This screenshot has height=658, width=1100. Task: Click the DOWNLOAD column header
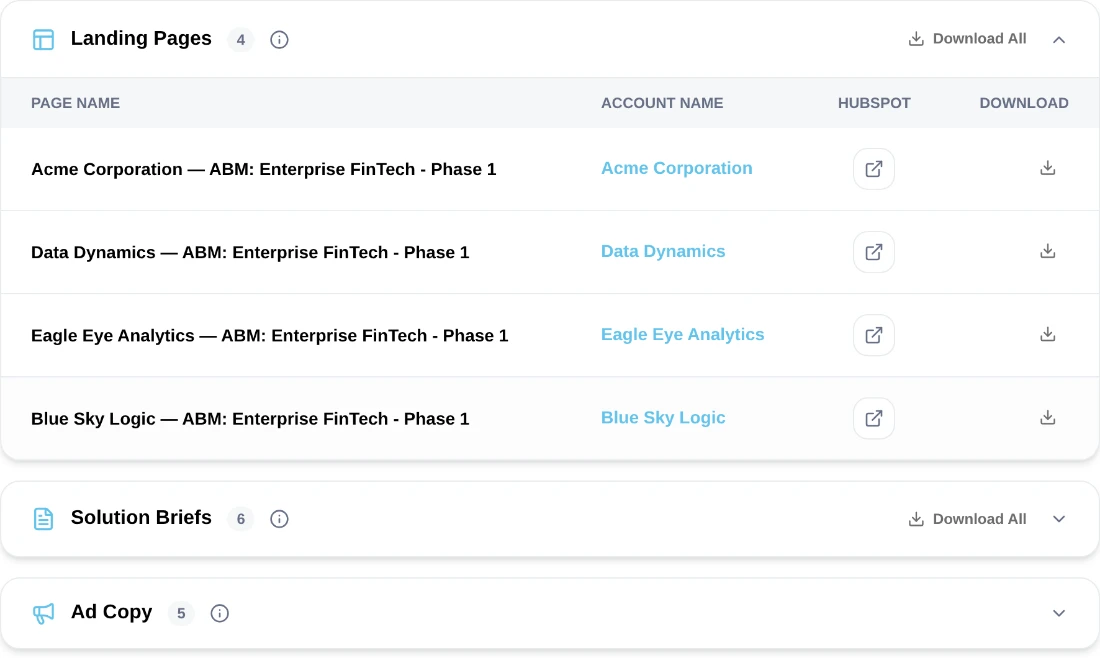(x=1024, y=103)
